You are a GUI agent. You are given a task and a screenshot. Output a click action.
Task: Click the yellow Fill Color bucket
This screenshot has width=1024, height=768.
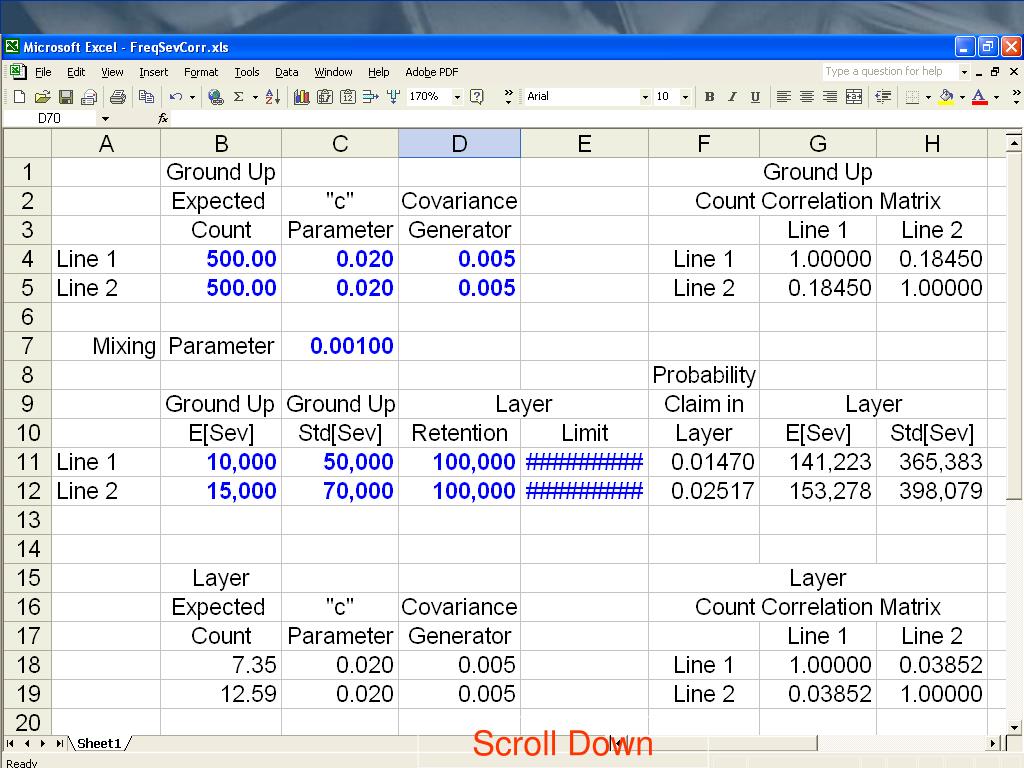(946, 97)
